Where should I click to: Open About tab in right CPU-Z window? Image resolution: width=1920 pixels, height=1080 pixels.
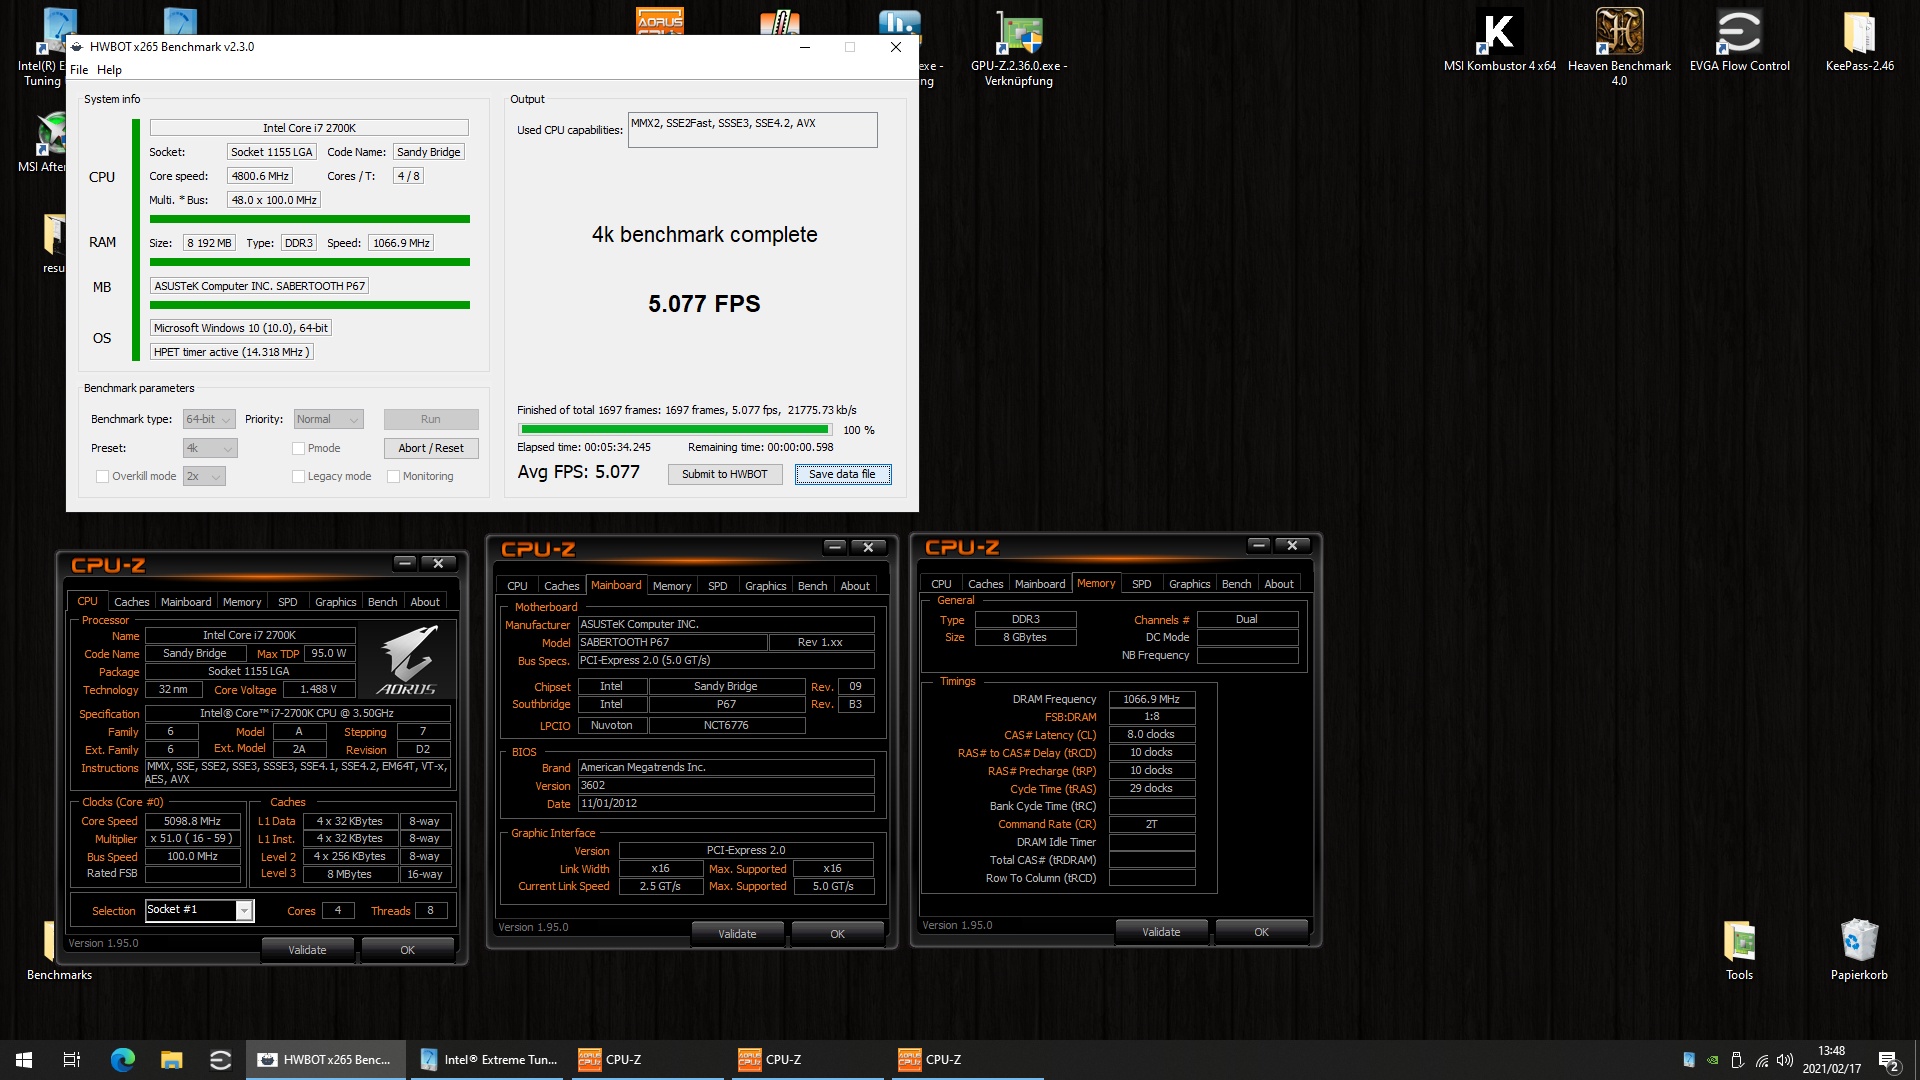pos(1278,584)
